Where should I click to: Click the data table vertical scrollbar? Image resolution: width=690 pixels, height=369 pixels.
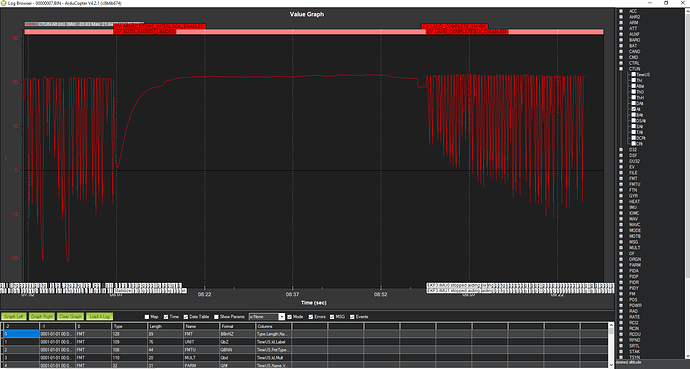[x=611, y=345]
